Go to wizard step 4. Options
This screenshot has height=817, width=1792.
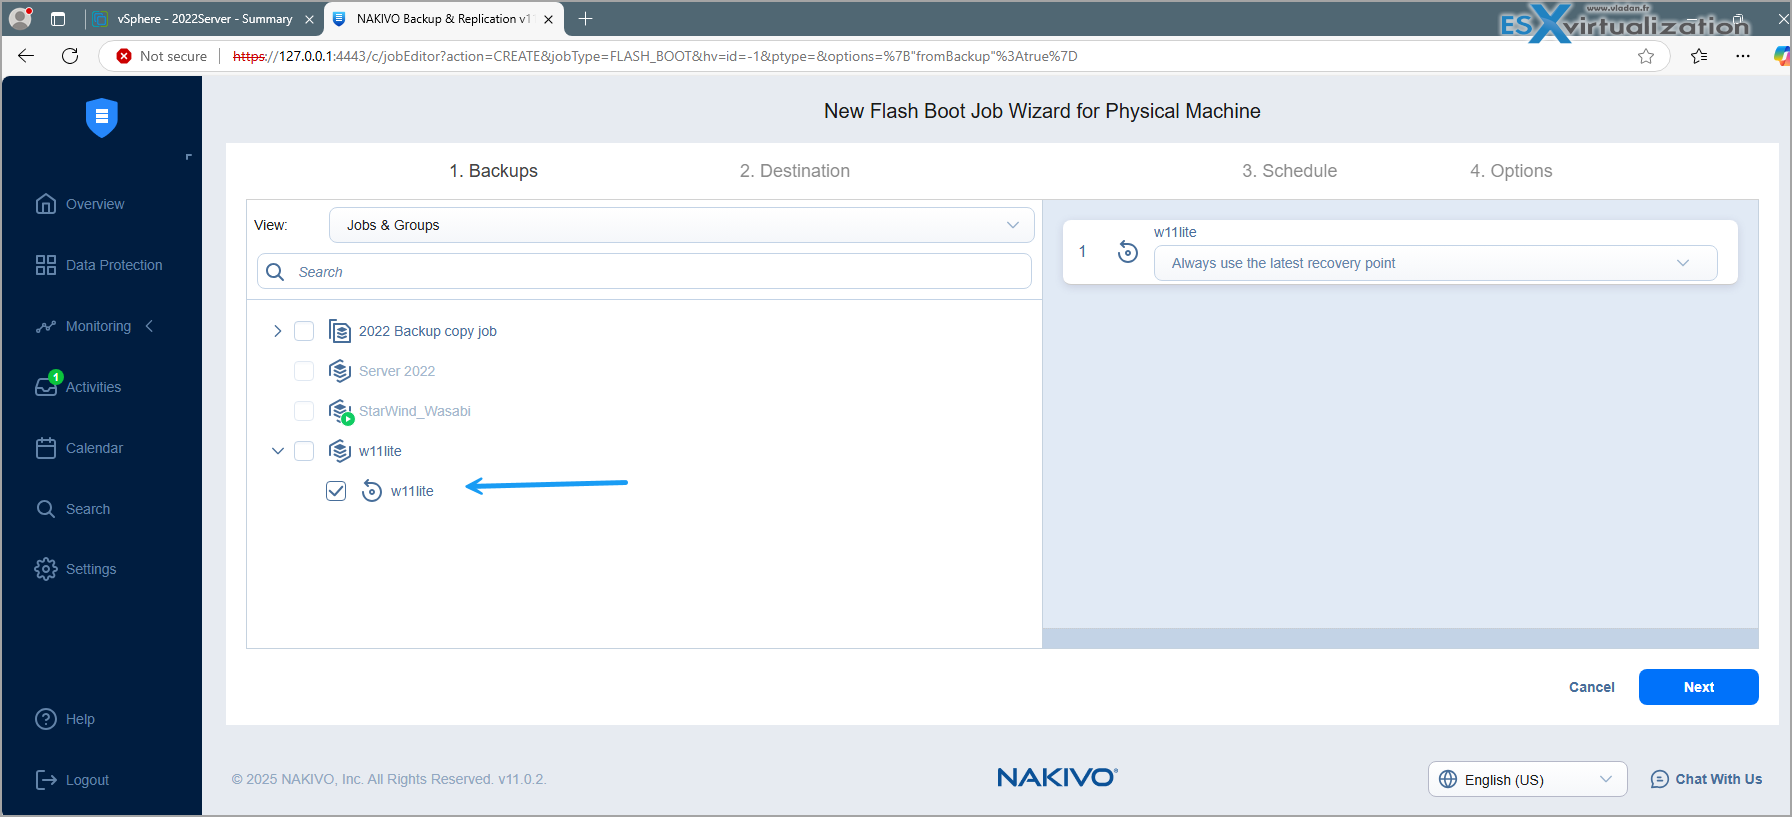[1511, 171]
